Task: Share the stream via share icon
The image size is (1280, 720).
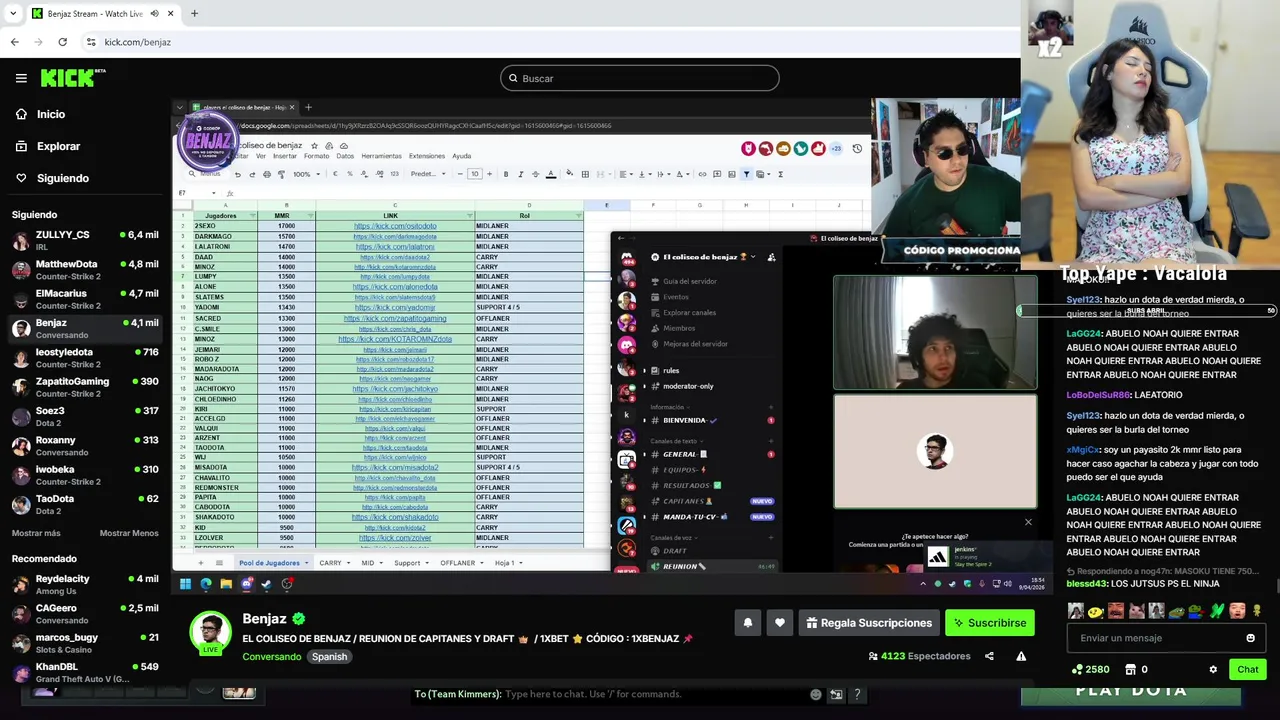Action: tap(989, 656)
